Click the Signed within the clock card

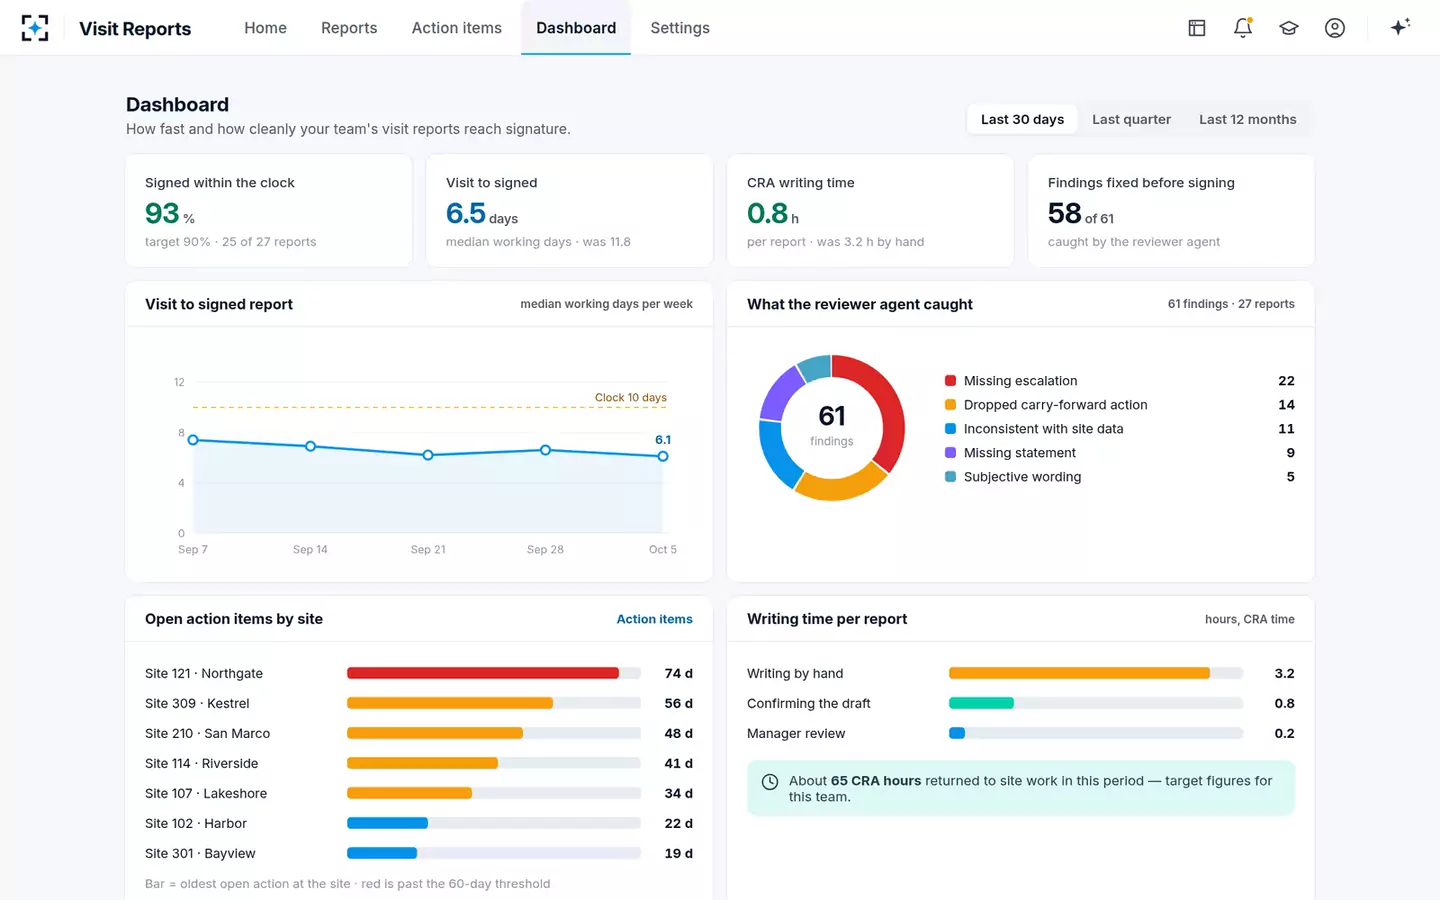[x=269, y=211]
